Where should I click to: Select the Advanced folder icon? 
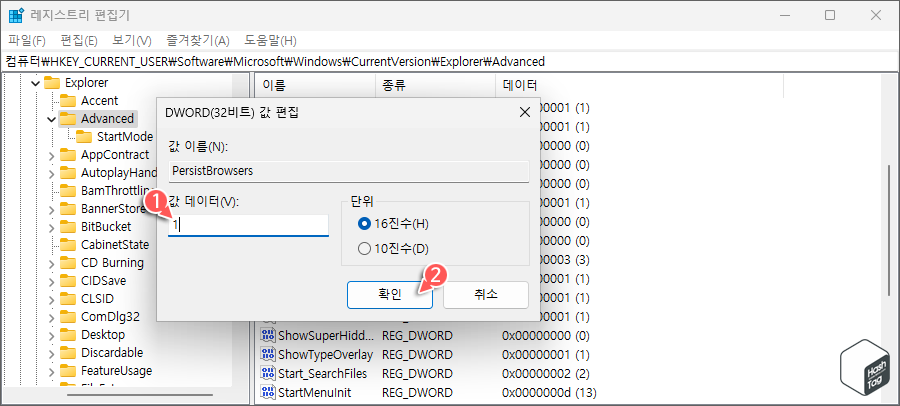click(68, 119)
